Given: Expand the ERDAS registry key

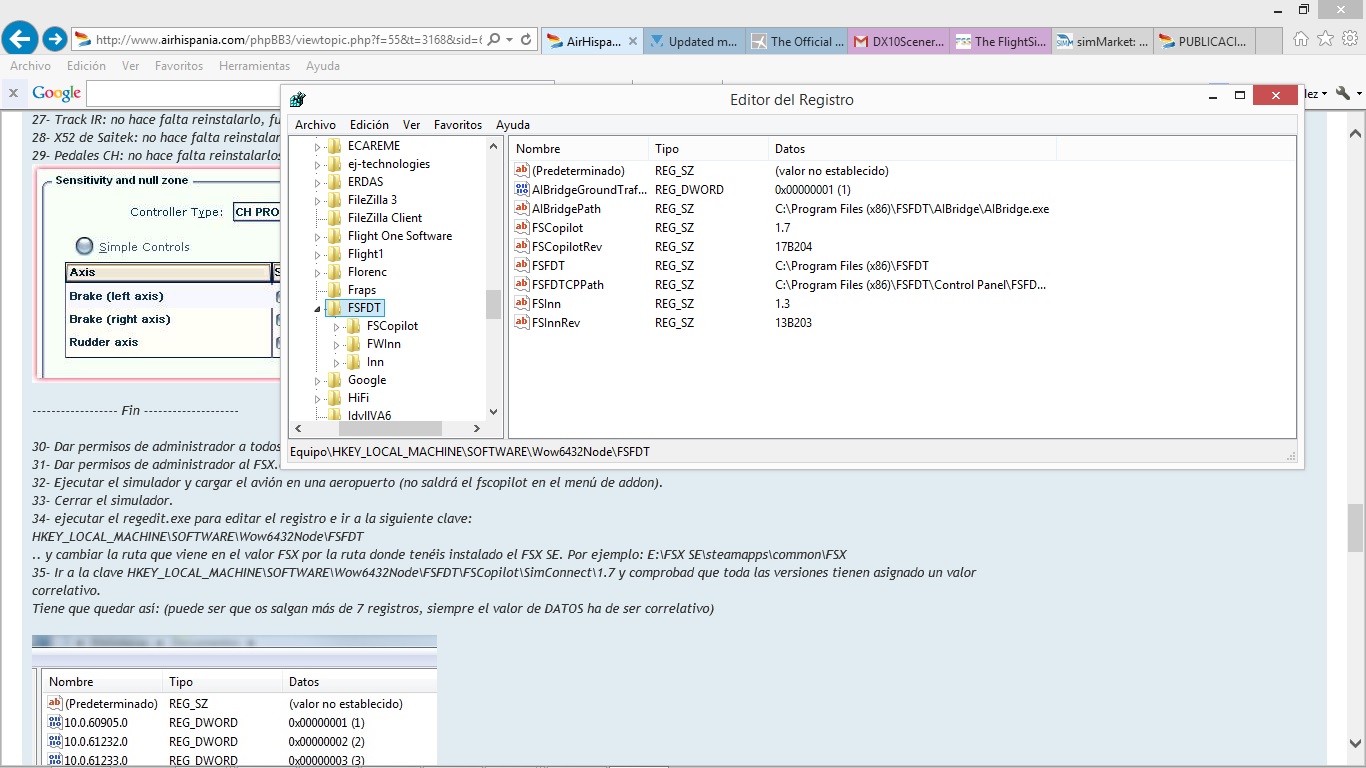Looking at the screenshot, I should 318,183.
